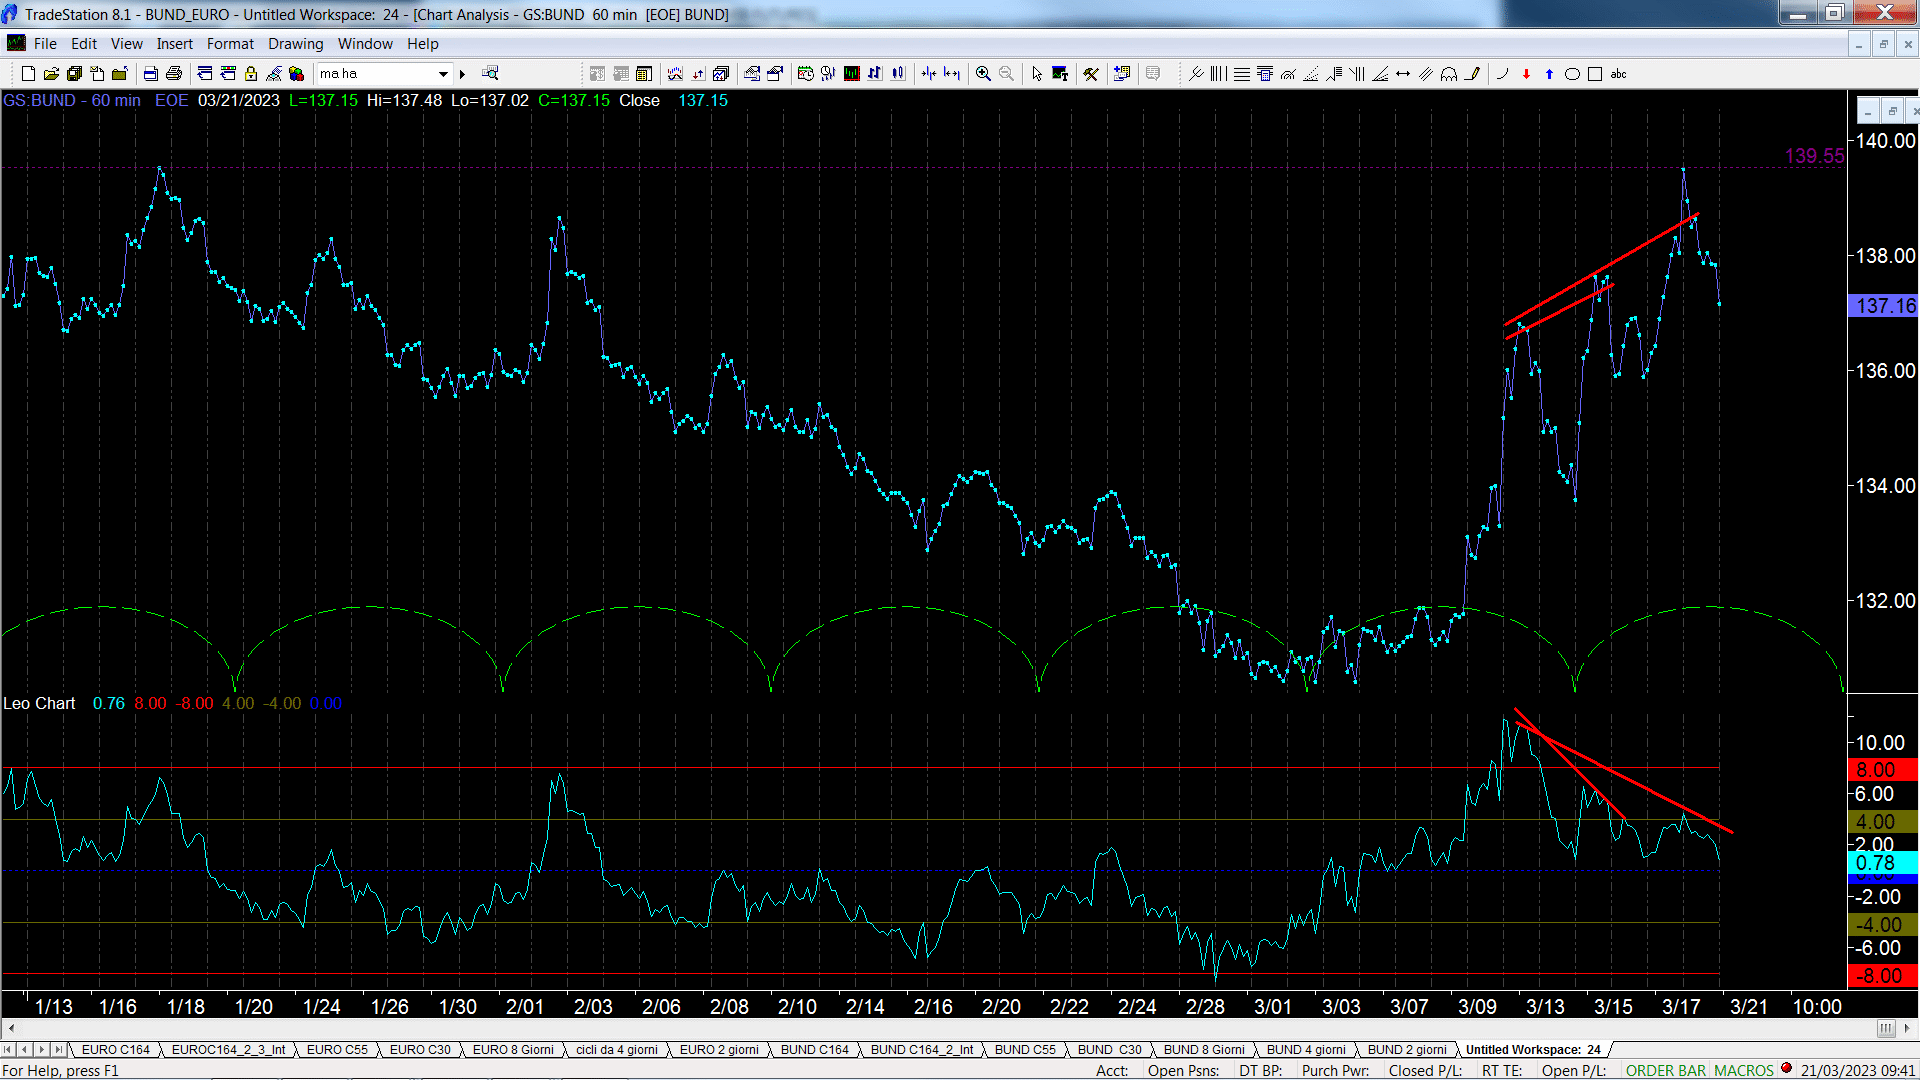
Task: Select the blue up arrow tool
Action: tap(1549, 74)
